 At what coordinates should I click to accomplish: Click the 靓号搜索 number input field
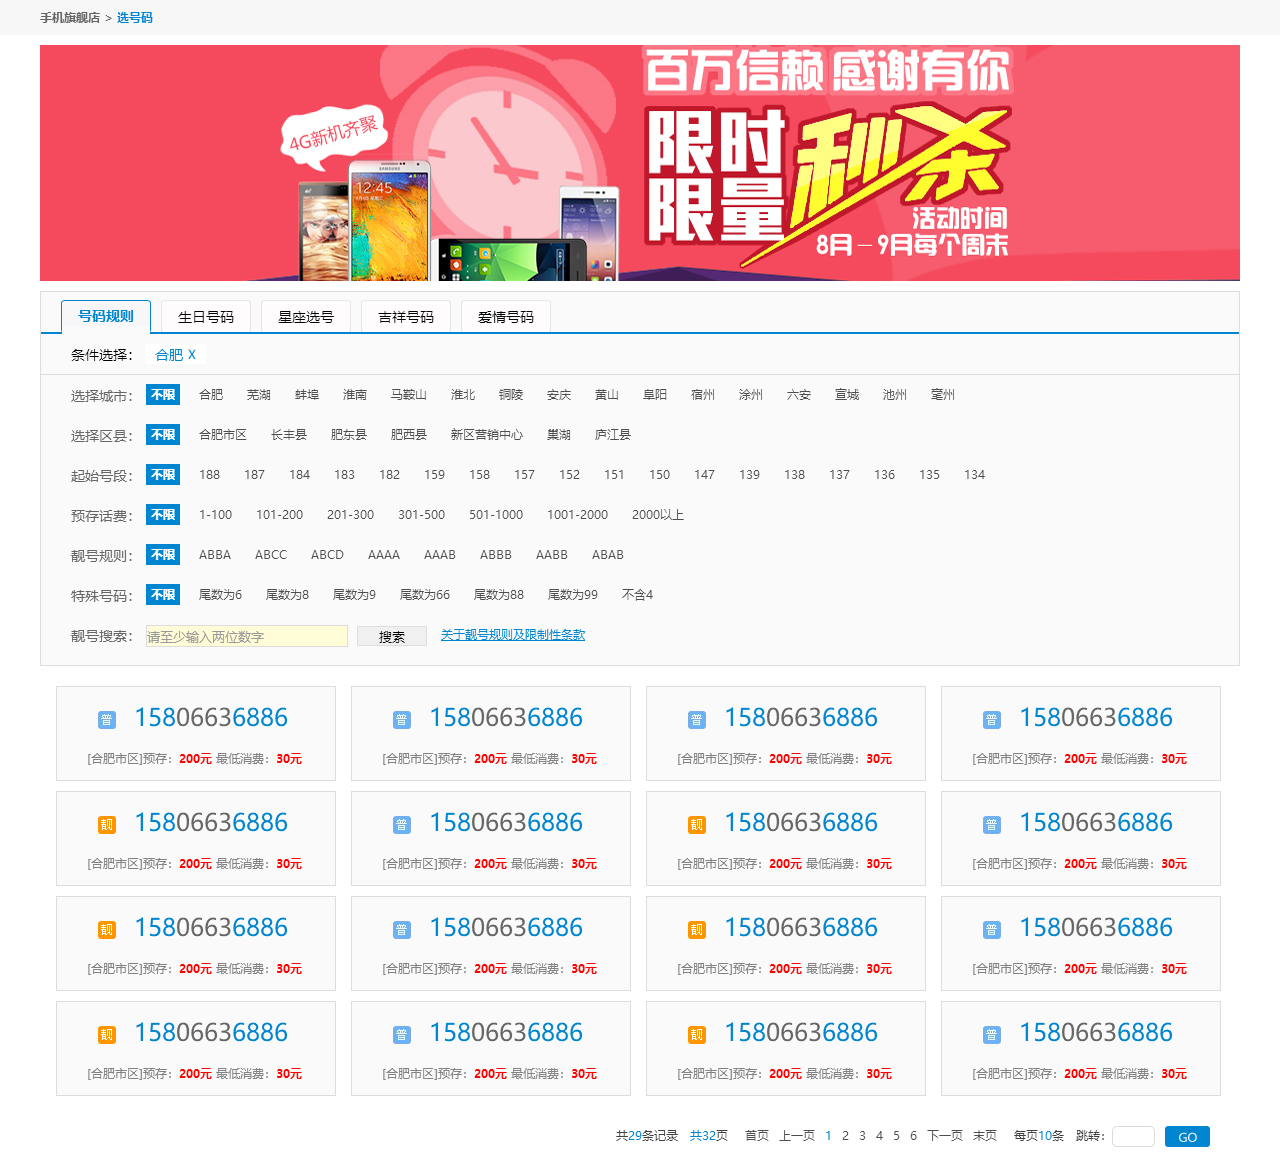[x=247, y=636]
